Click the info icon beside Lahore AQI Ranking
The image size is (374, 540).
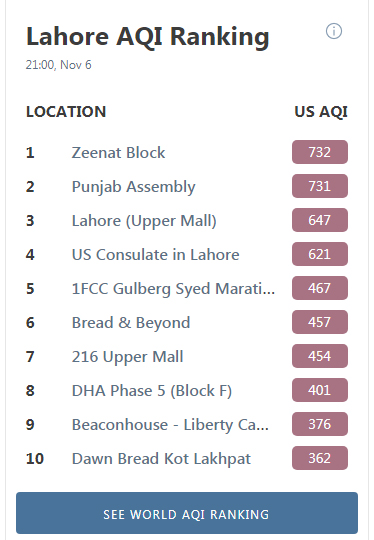[x=334, y=31]
